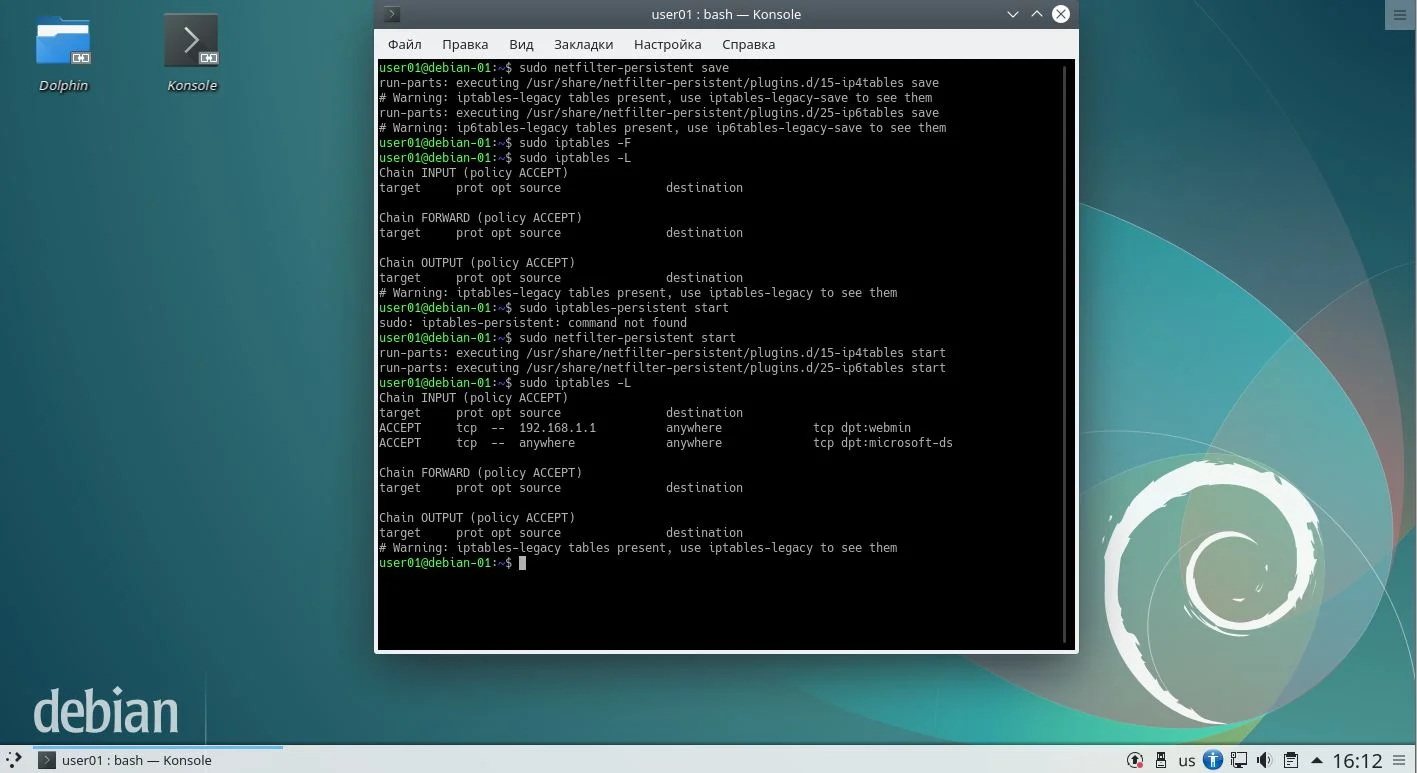Screen dimensions: 1417x773
Task: Open the accessibility tray icon
Action: click(1212, 761)
